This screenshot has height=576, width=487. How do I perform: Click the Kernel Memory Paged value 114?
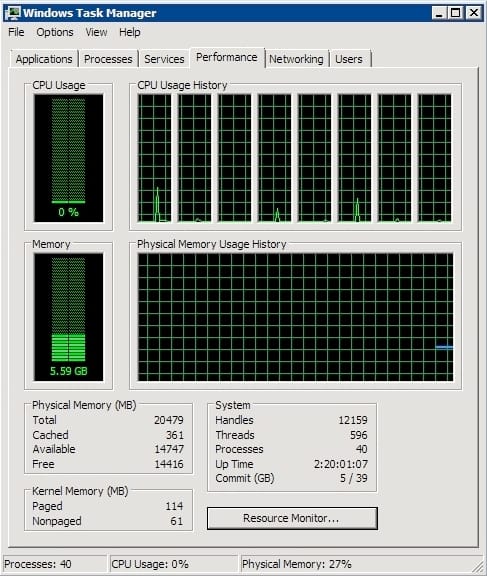(x=174, y=506)
